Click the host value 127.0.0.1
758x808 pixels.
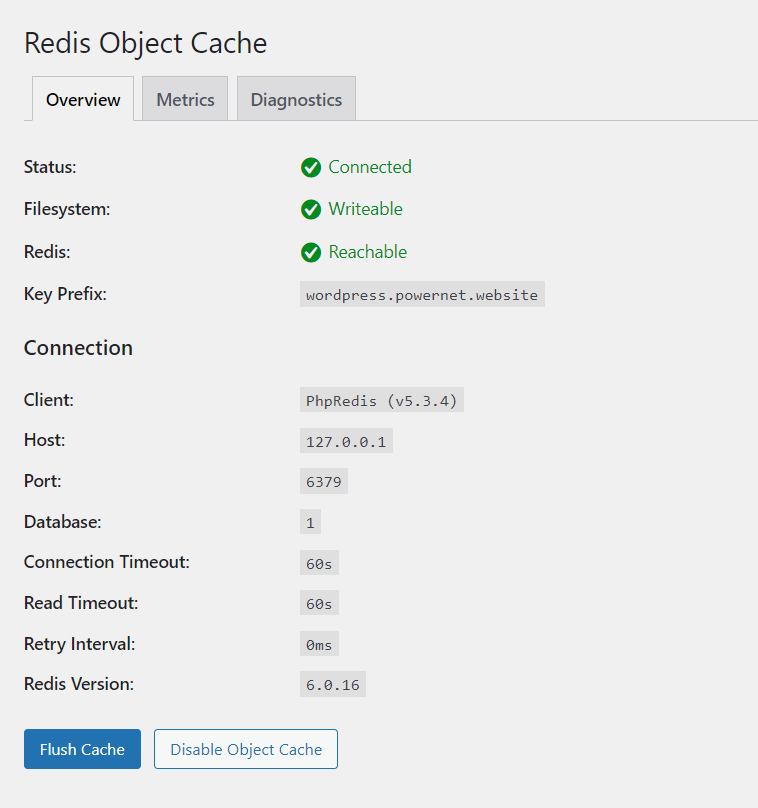point(346,441)
